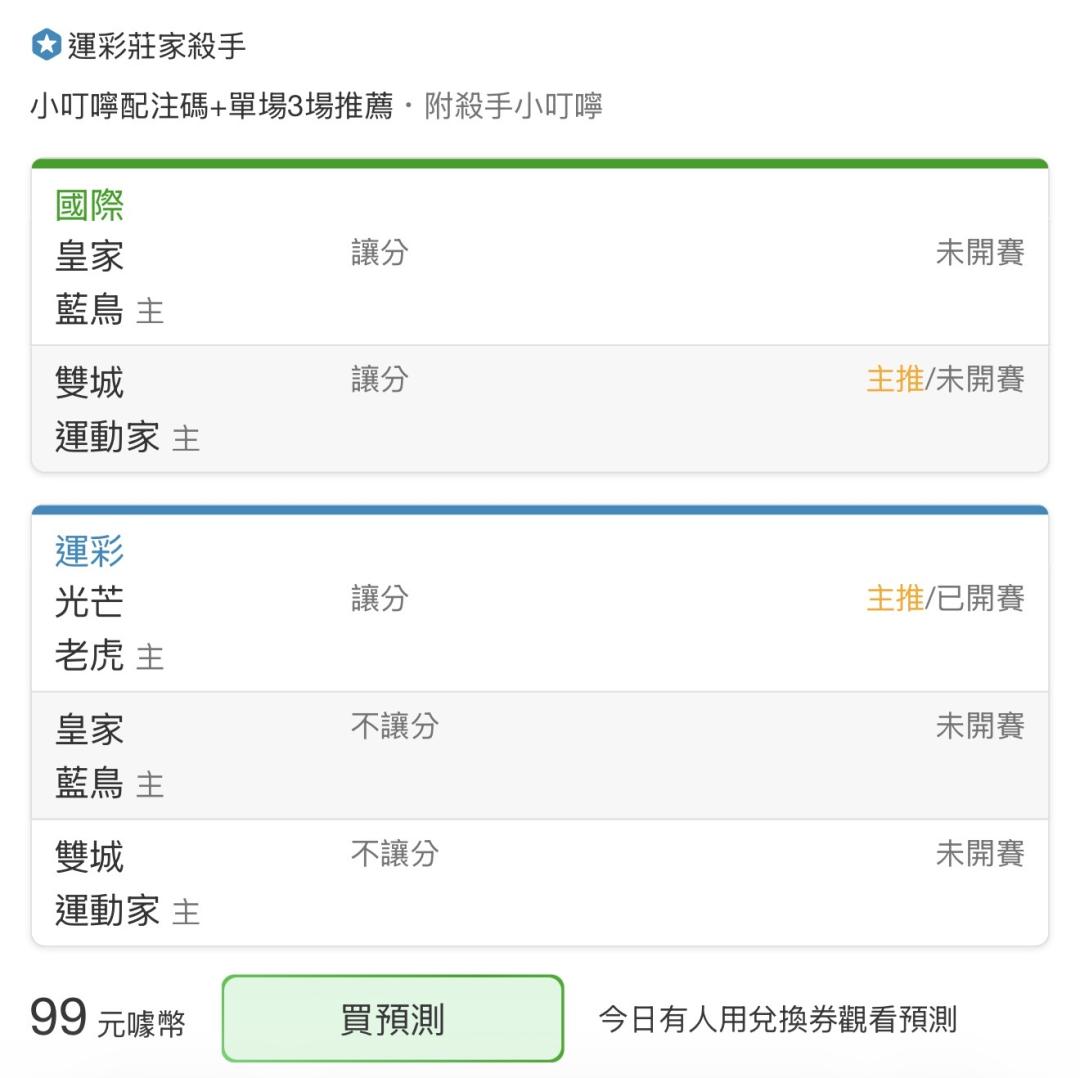Click the green bar above 國際 card
Image resolution: width=1080 pixels, height=1078 pixels.
coord(540,163)
